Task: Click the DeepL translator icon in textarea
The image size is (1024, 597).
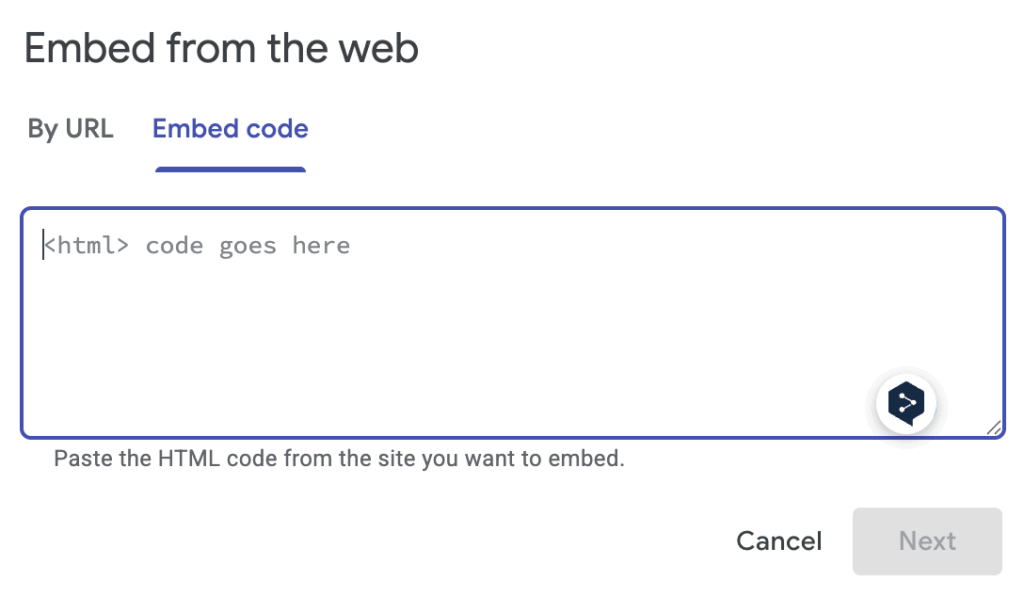Action: point(906,404)
